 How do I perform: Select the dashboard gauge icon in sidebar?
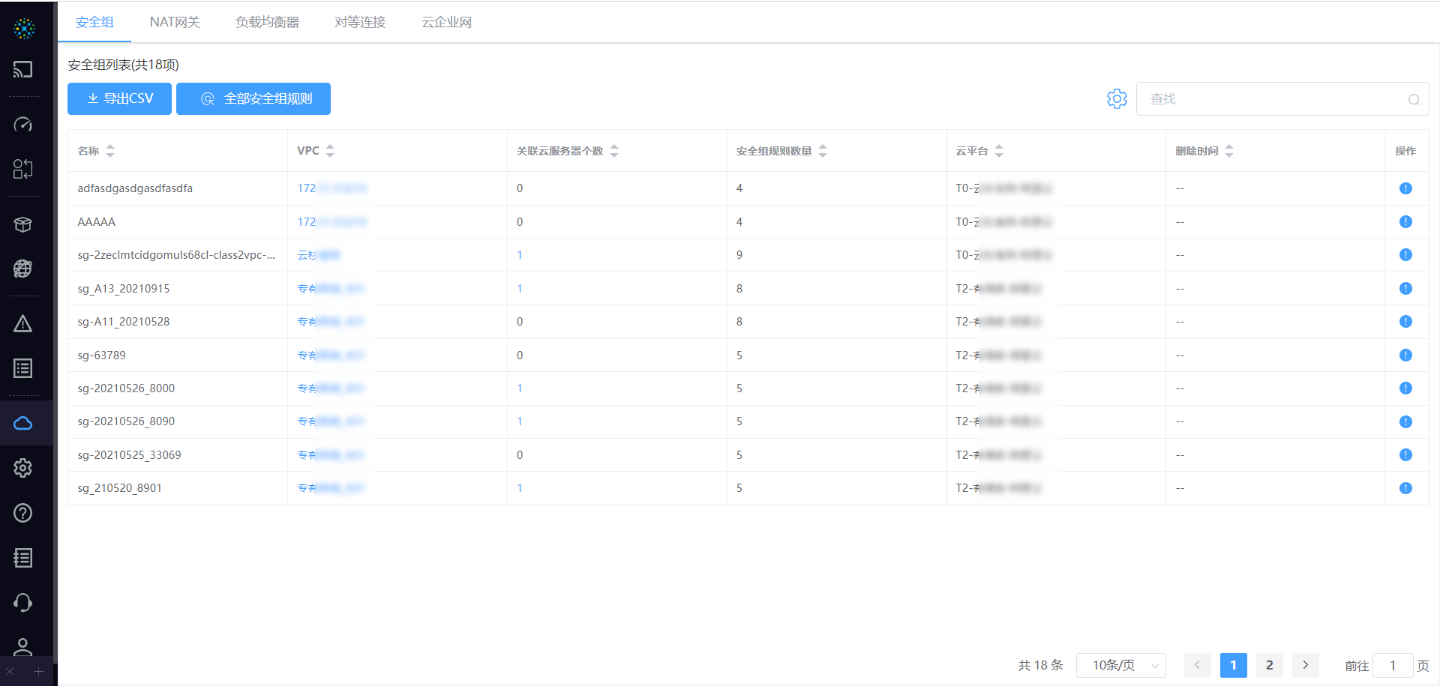click(22, 123)
